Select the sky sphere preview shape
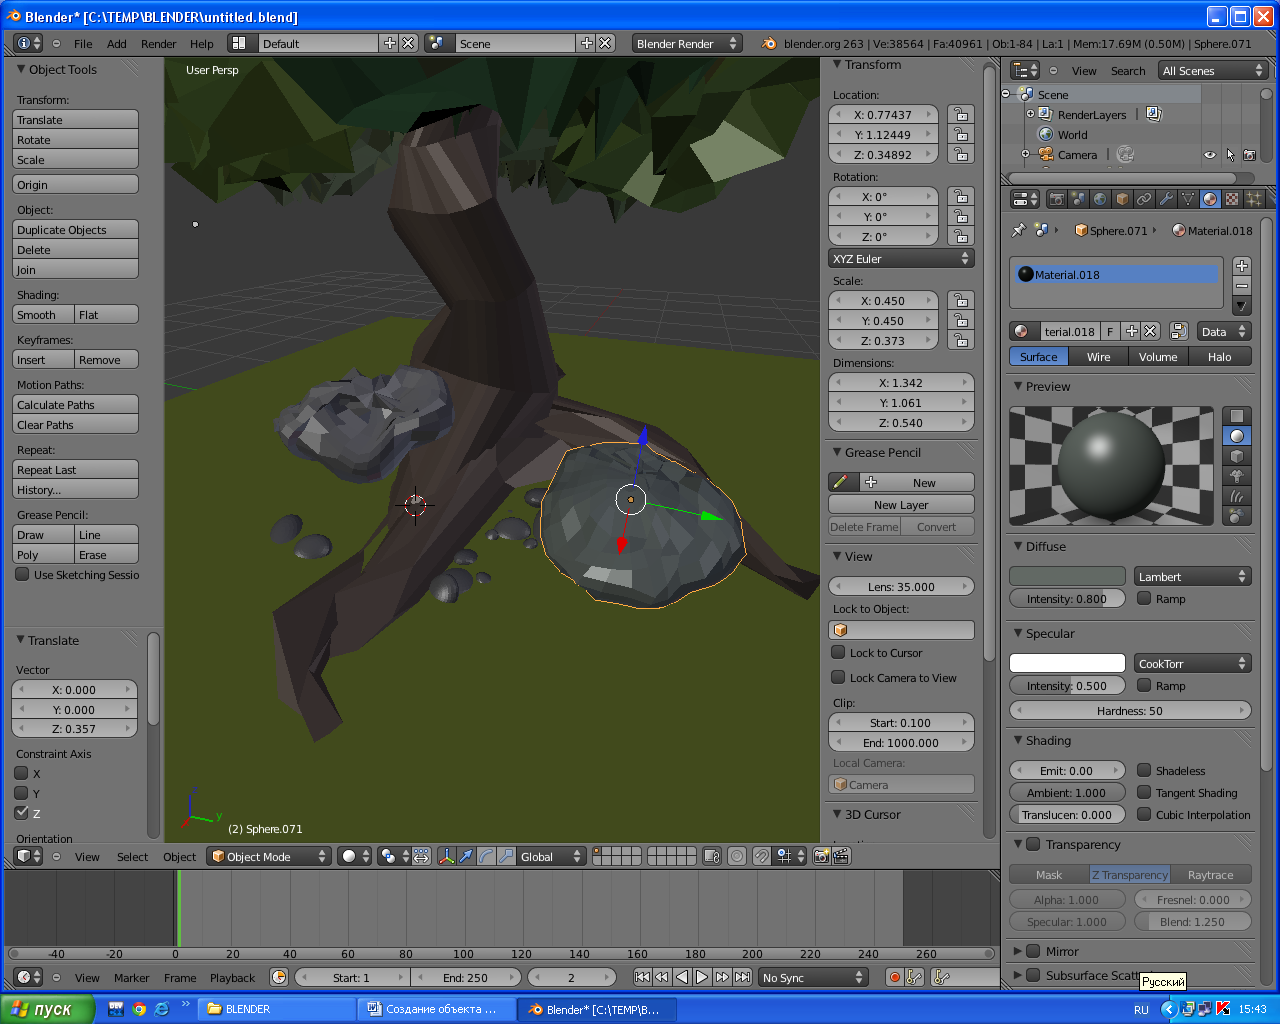1280x1024 pixels. pos(1237,516)
